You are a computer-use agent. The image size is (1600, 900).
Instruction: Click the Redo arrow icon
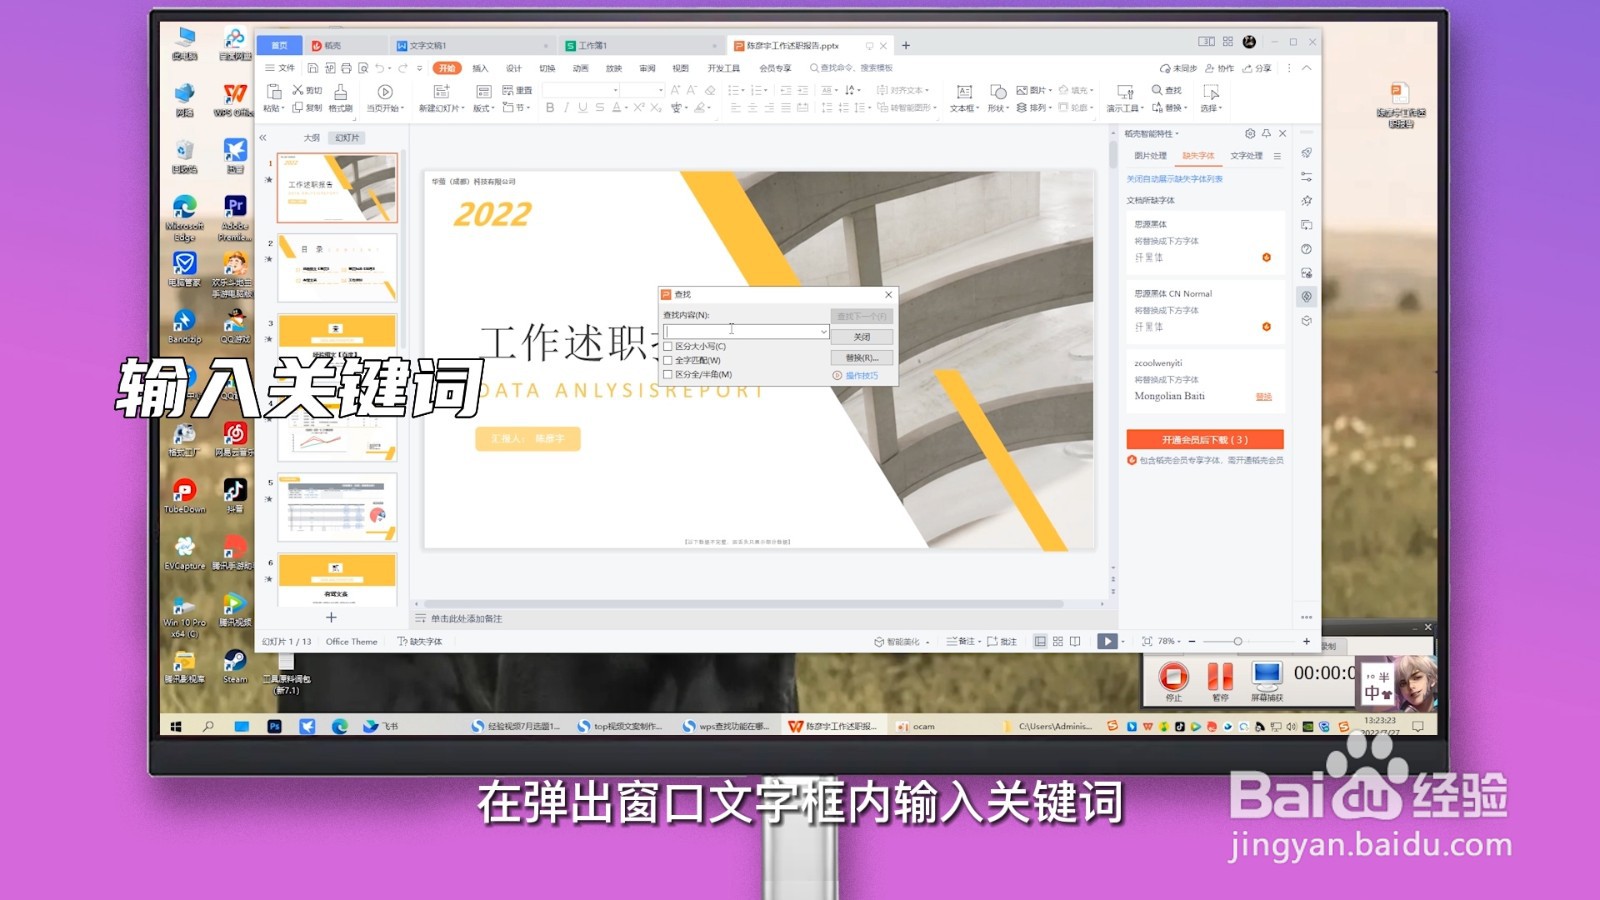coord(402,68)
